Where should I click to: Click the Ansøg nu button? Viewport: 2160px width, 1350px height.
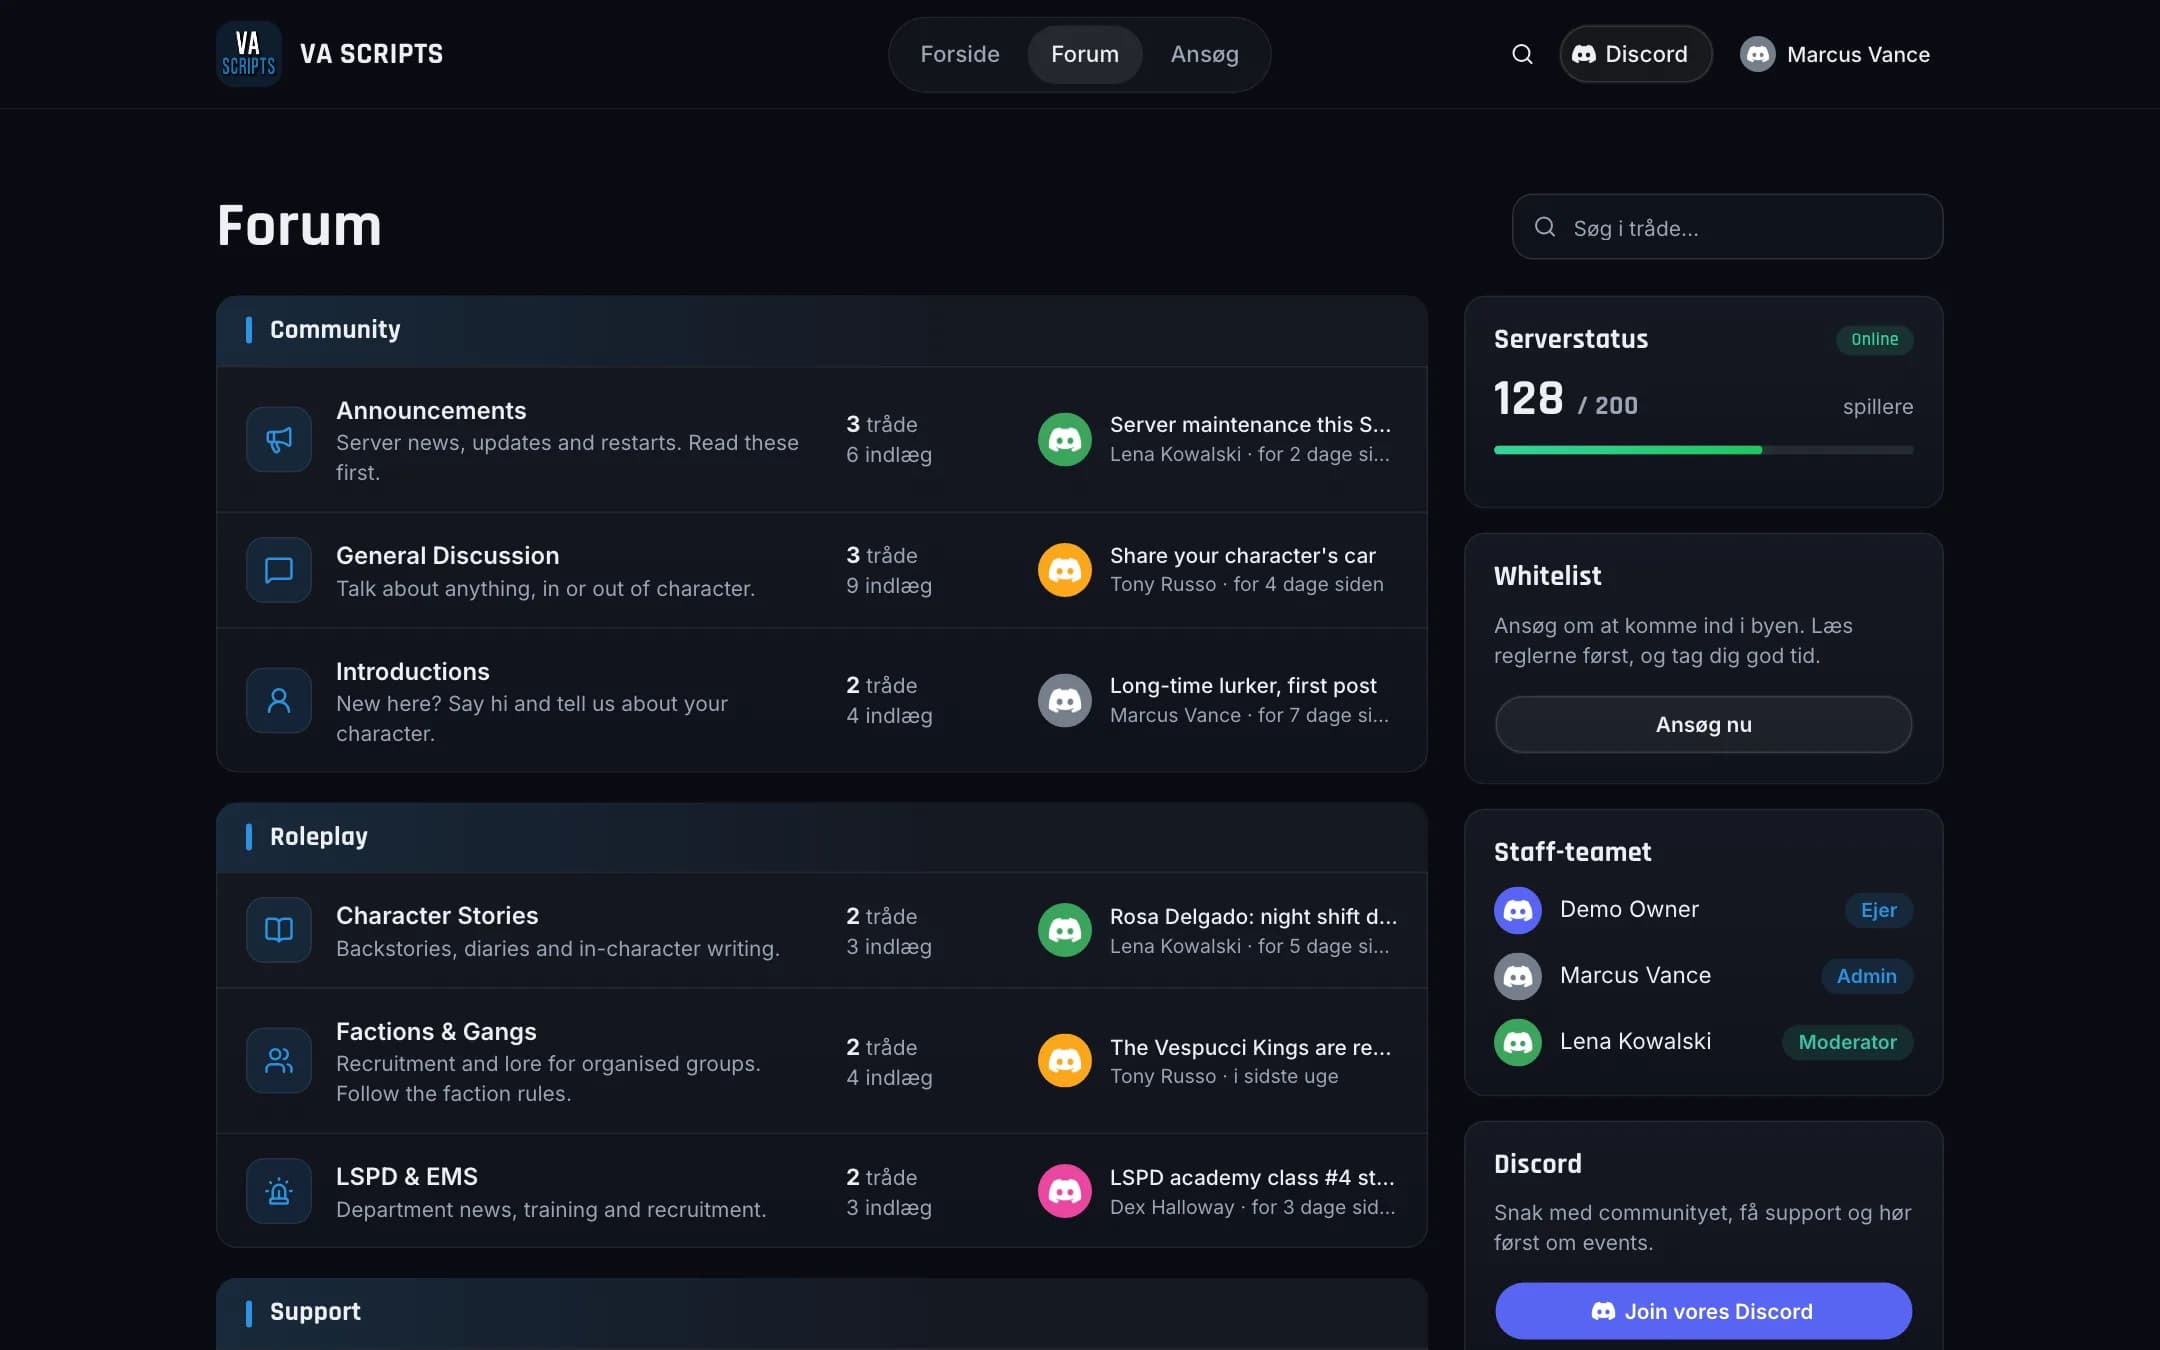pos(1704,724)
